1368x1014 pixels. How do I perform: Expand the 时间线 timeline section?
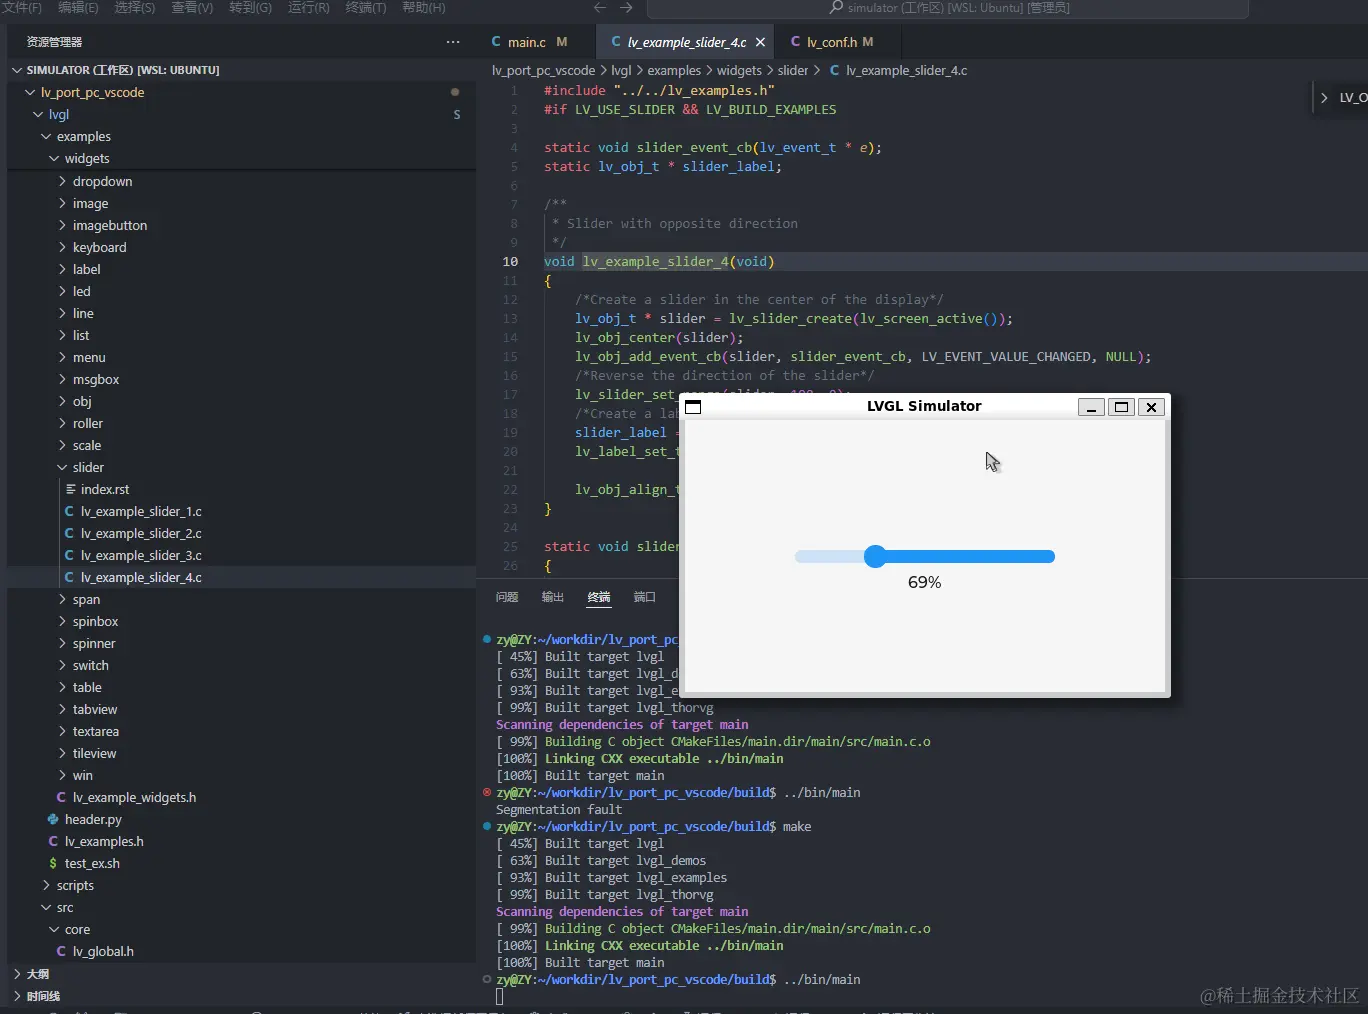(x=17, y=995)
